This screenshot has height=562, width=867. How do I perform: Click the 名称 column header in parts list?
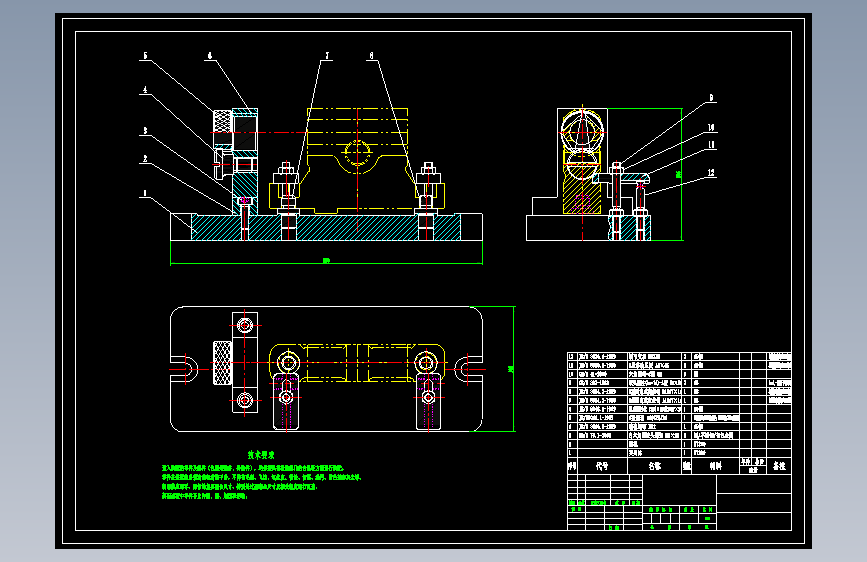point(655,466)
